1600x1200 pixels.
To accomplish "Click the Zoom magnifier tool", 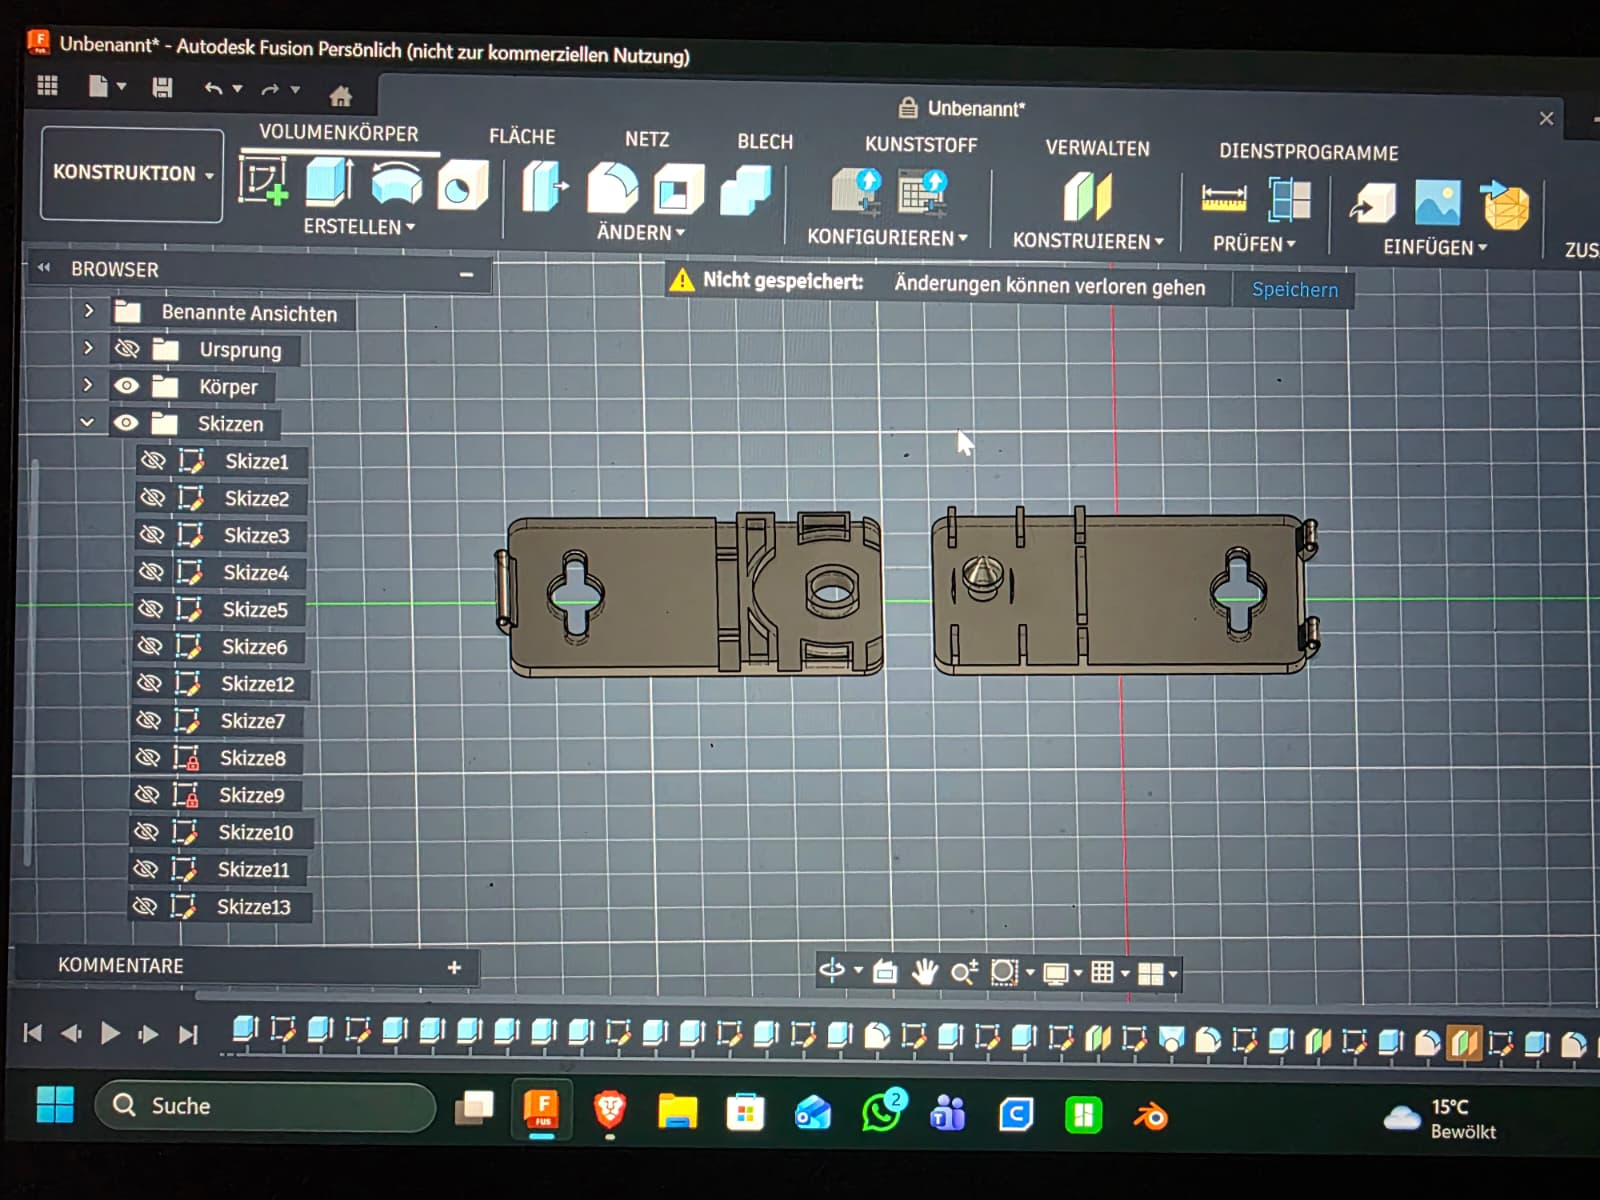I will pyautogui.click(x=964, y=972).
